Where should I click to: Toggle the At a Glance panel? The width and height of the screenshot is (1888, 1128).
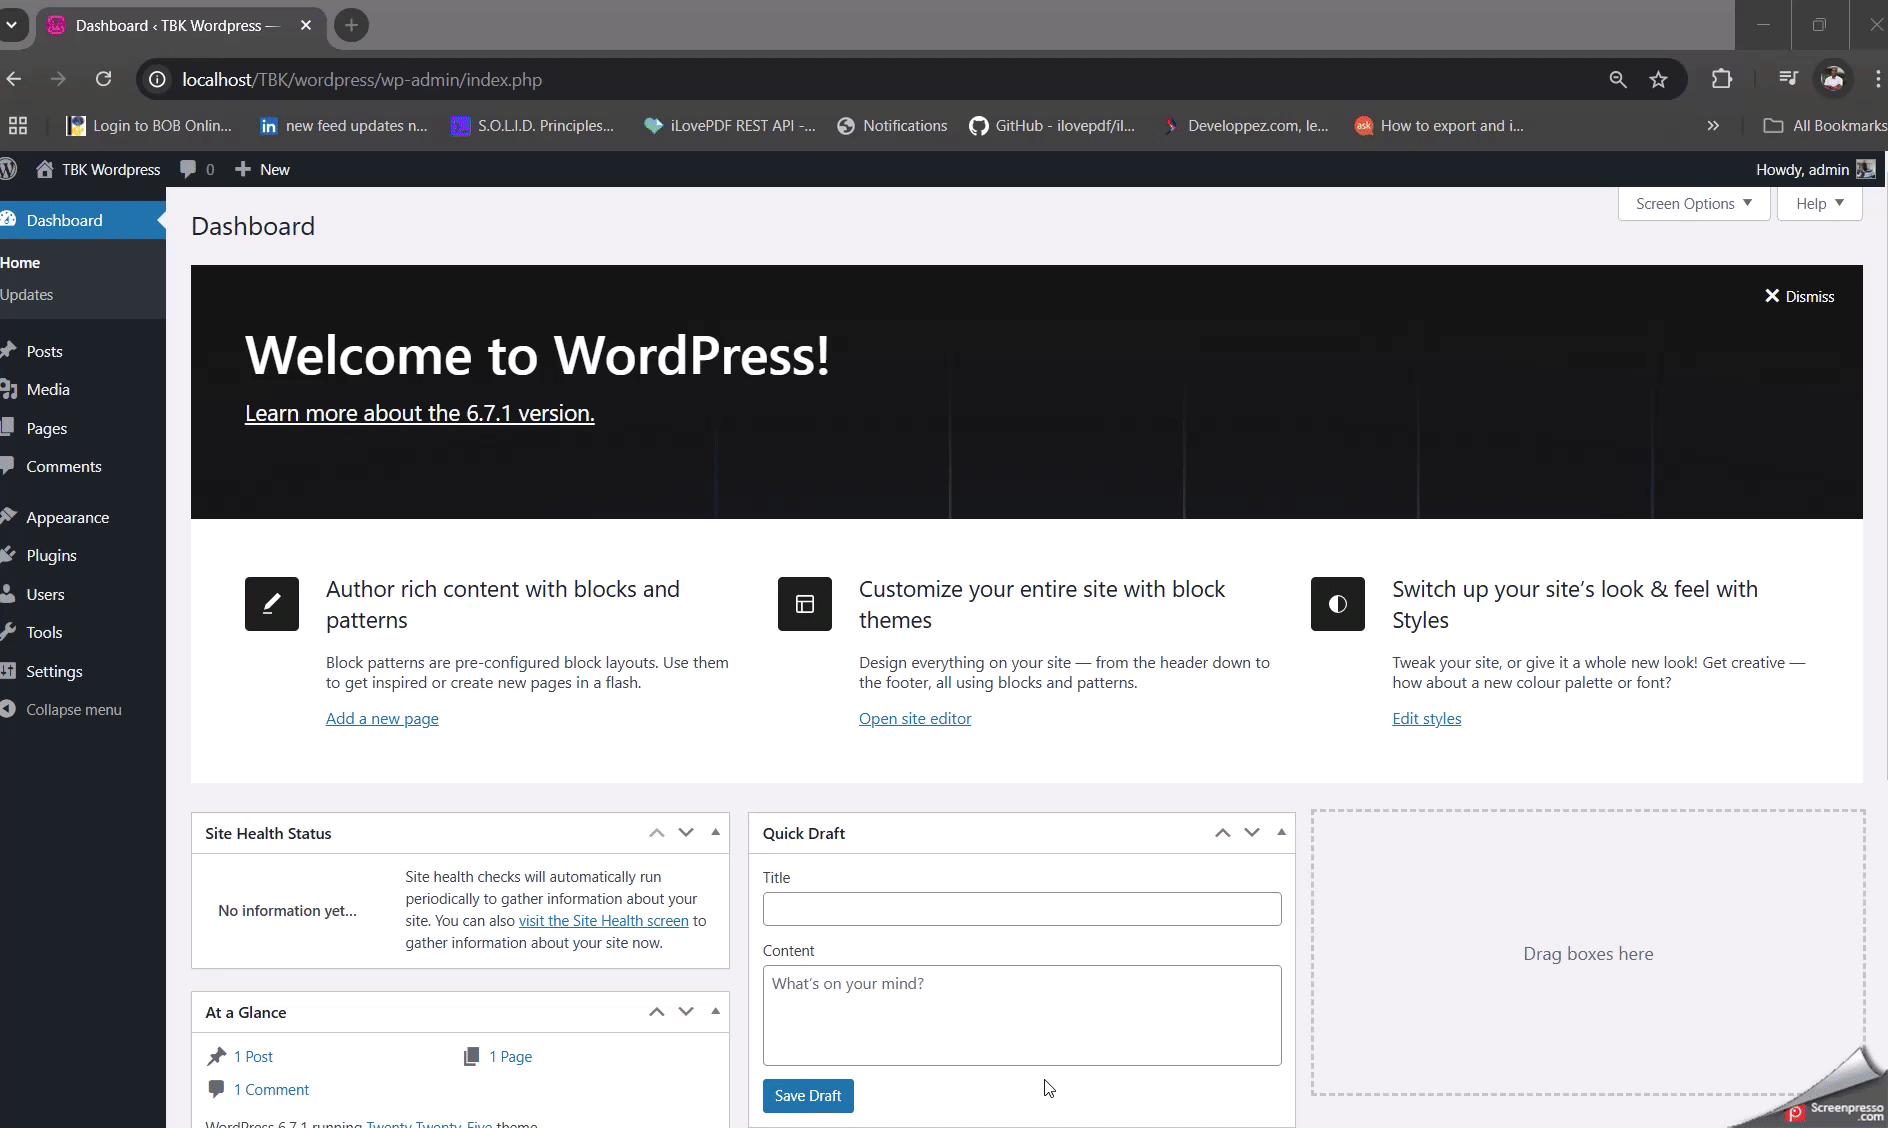[715, 1011]
